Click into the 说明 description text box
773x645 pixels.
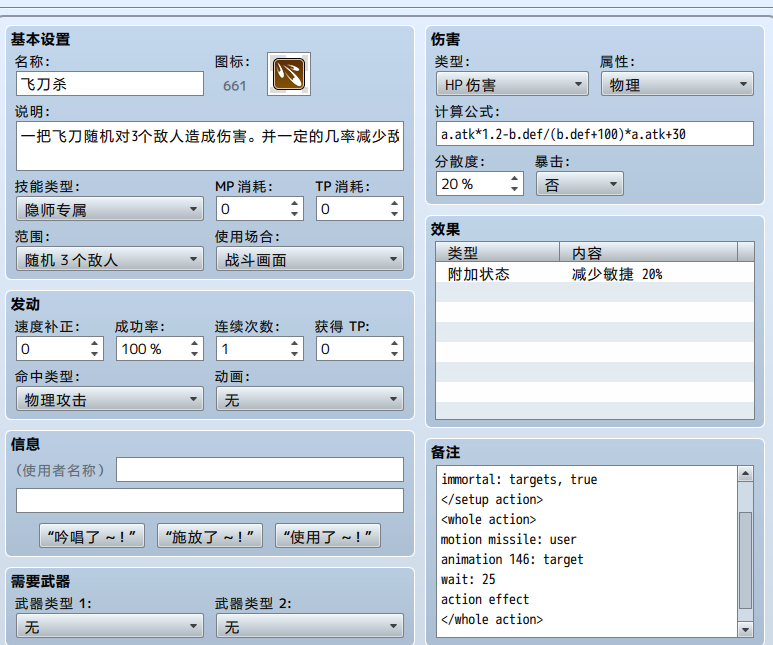coord(210,146)
